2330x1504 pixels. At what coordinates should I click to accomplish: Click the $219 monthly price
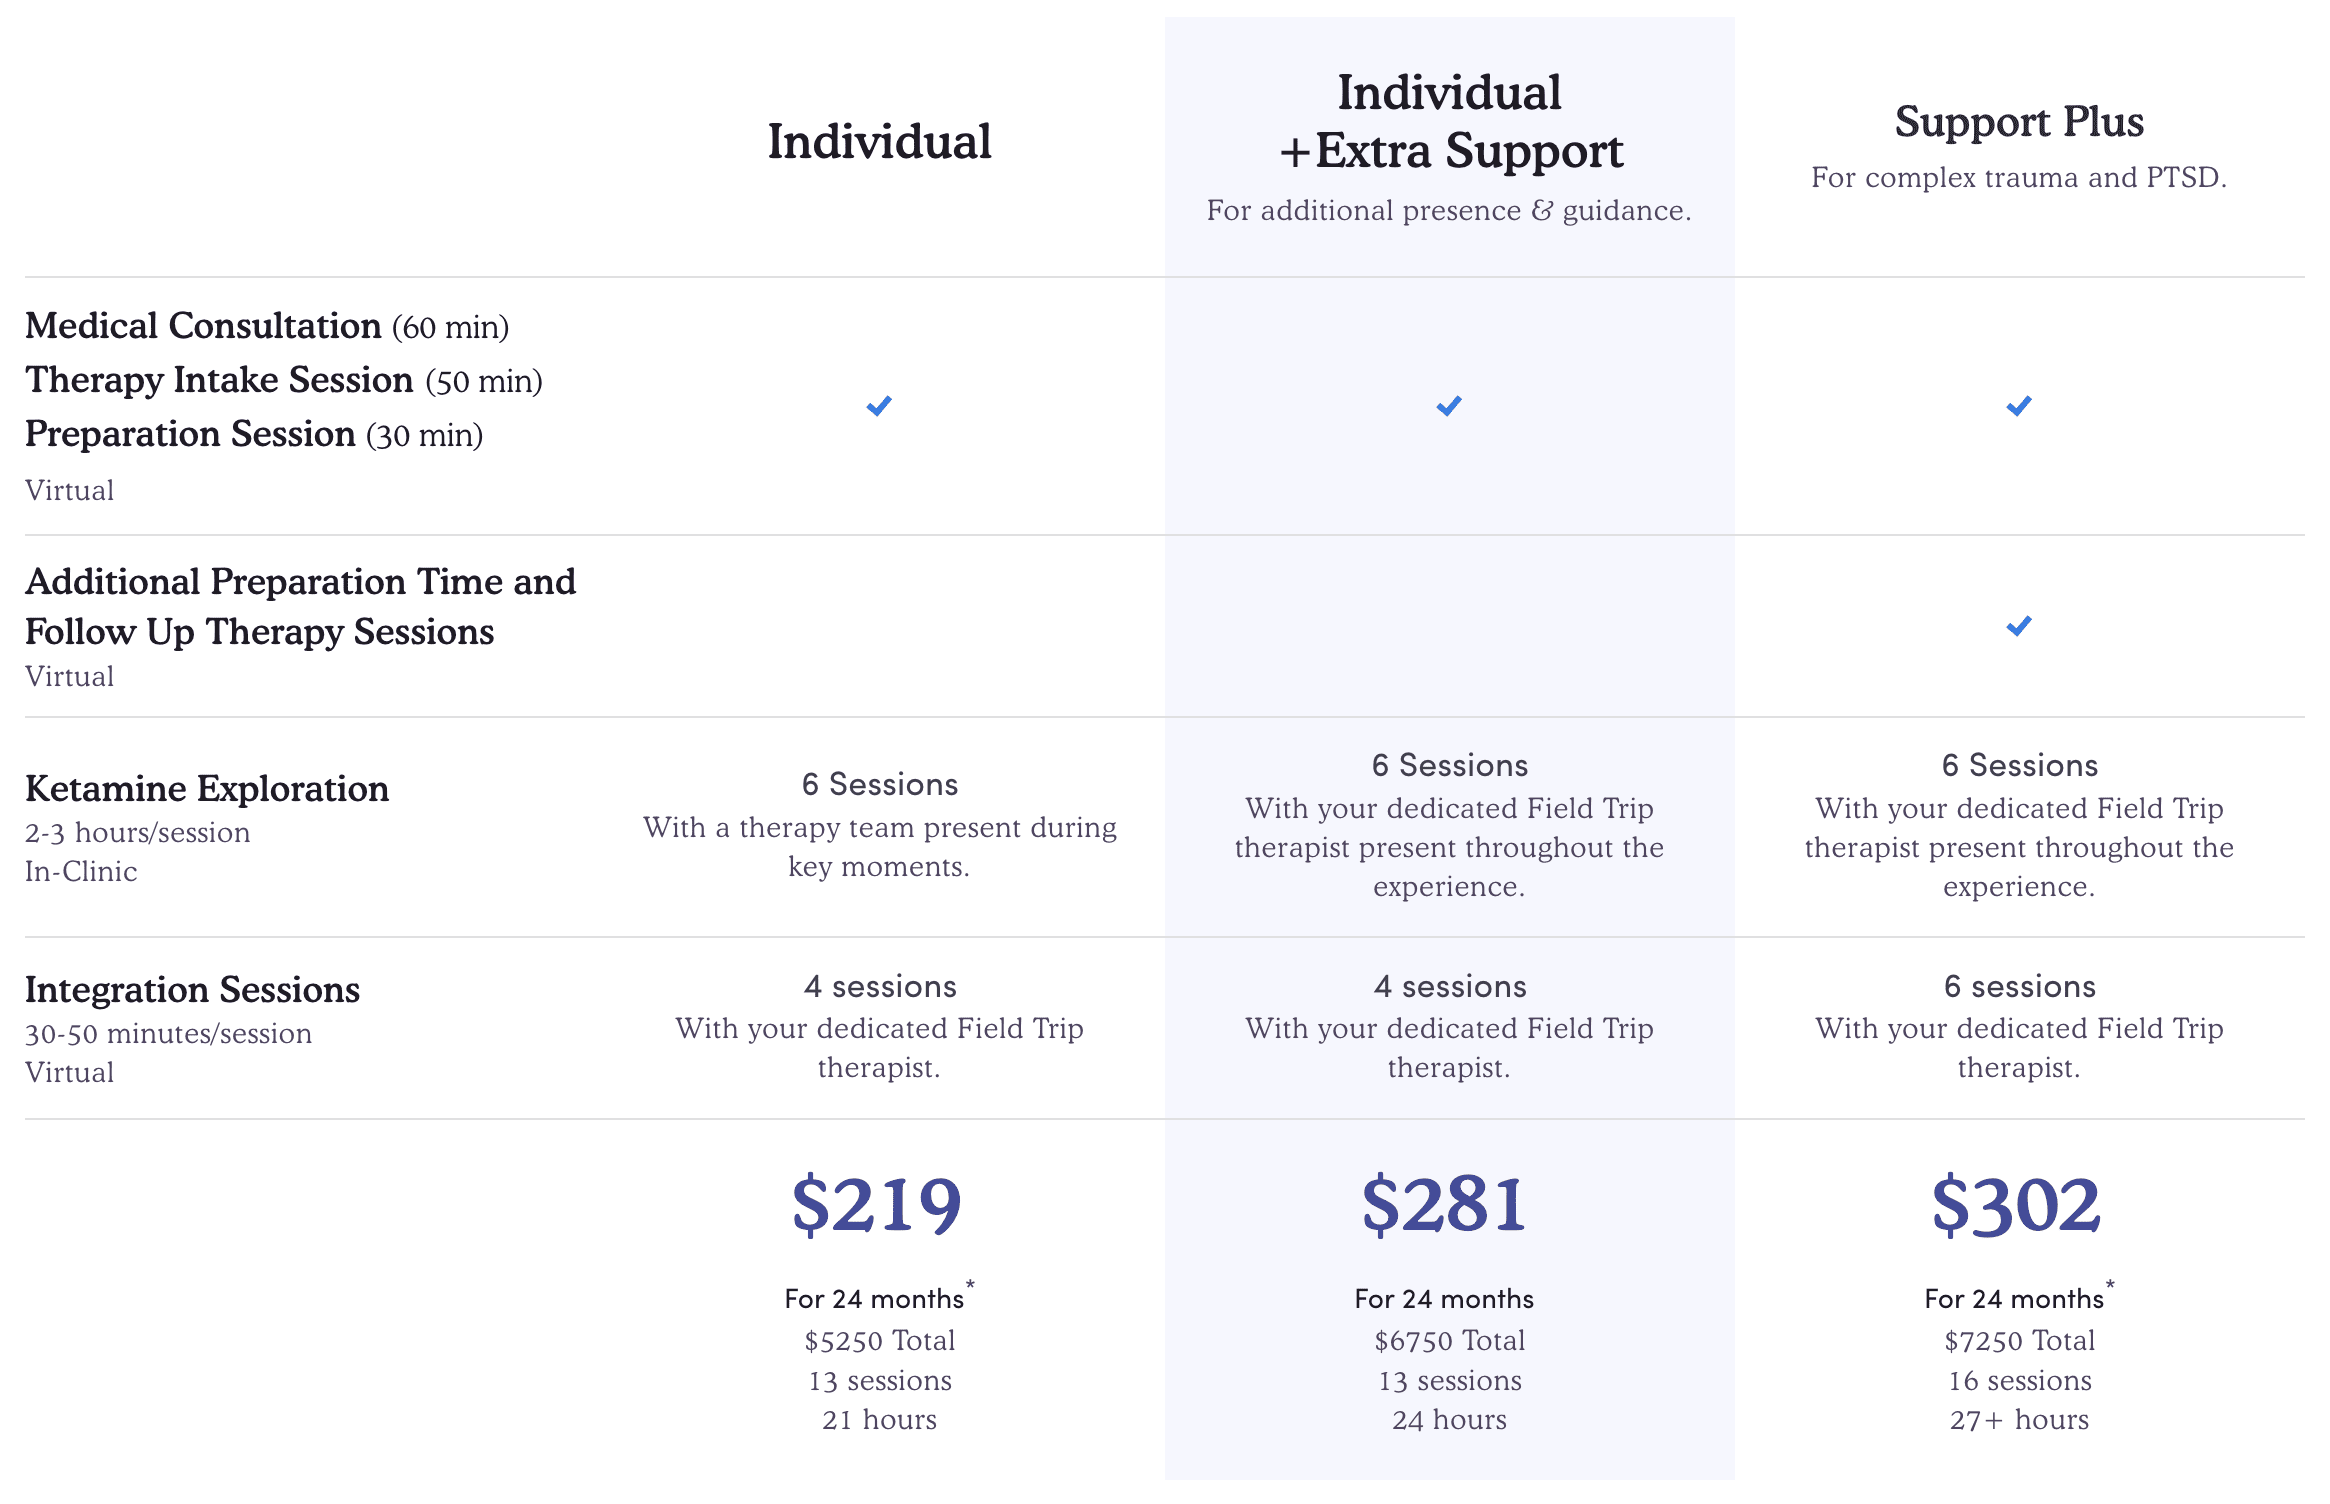(877, 1205)
